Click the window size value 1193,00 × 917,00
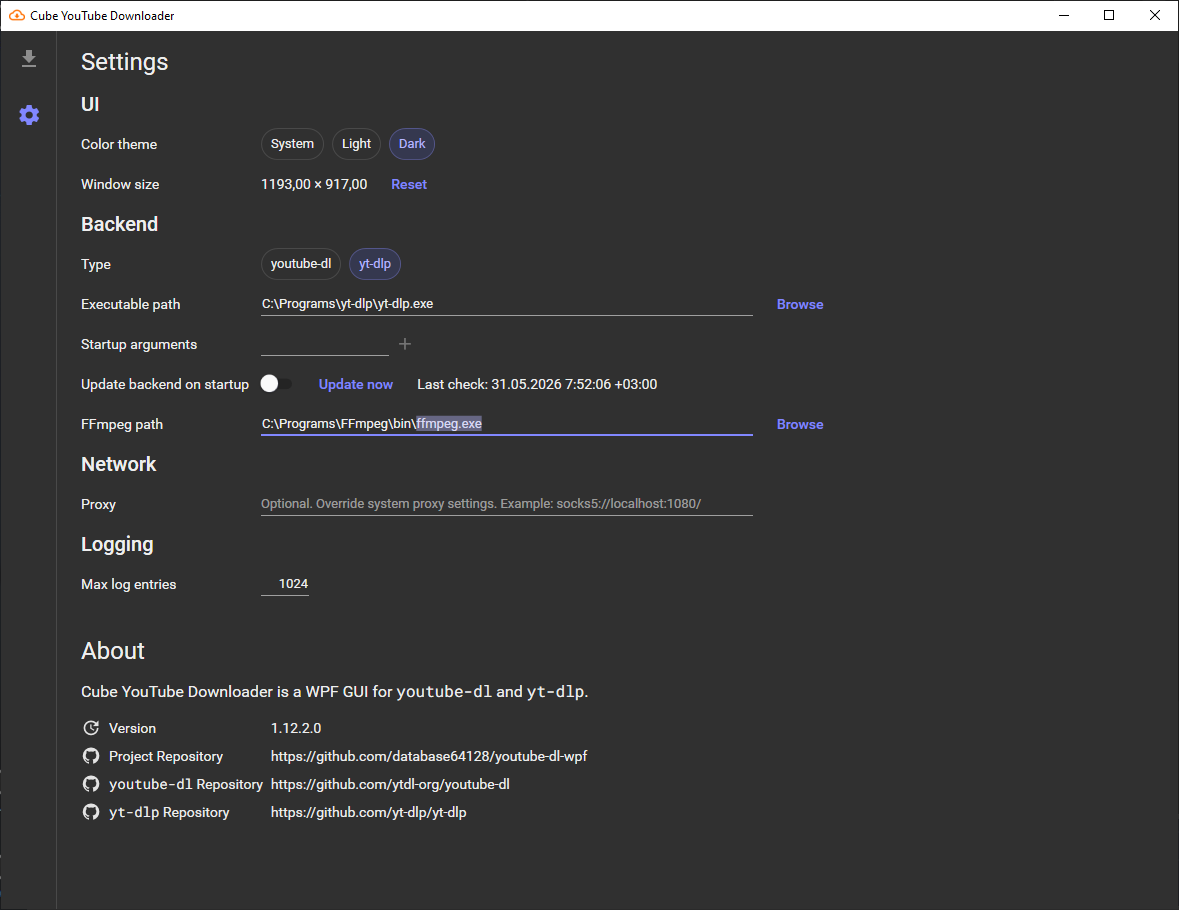This screenshot has width=1179, height=910. point(314,184)
